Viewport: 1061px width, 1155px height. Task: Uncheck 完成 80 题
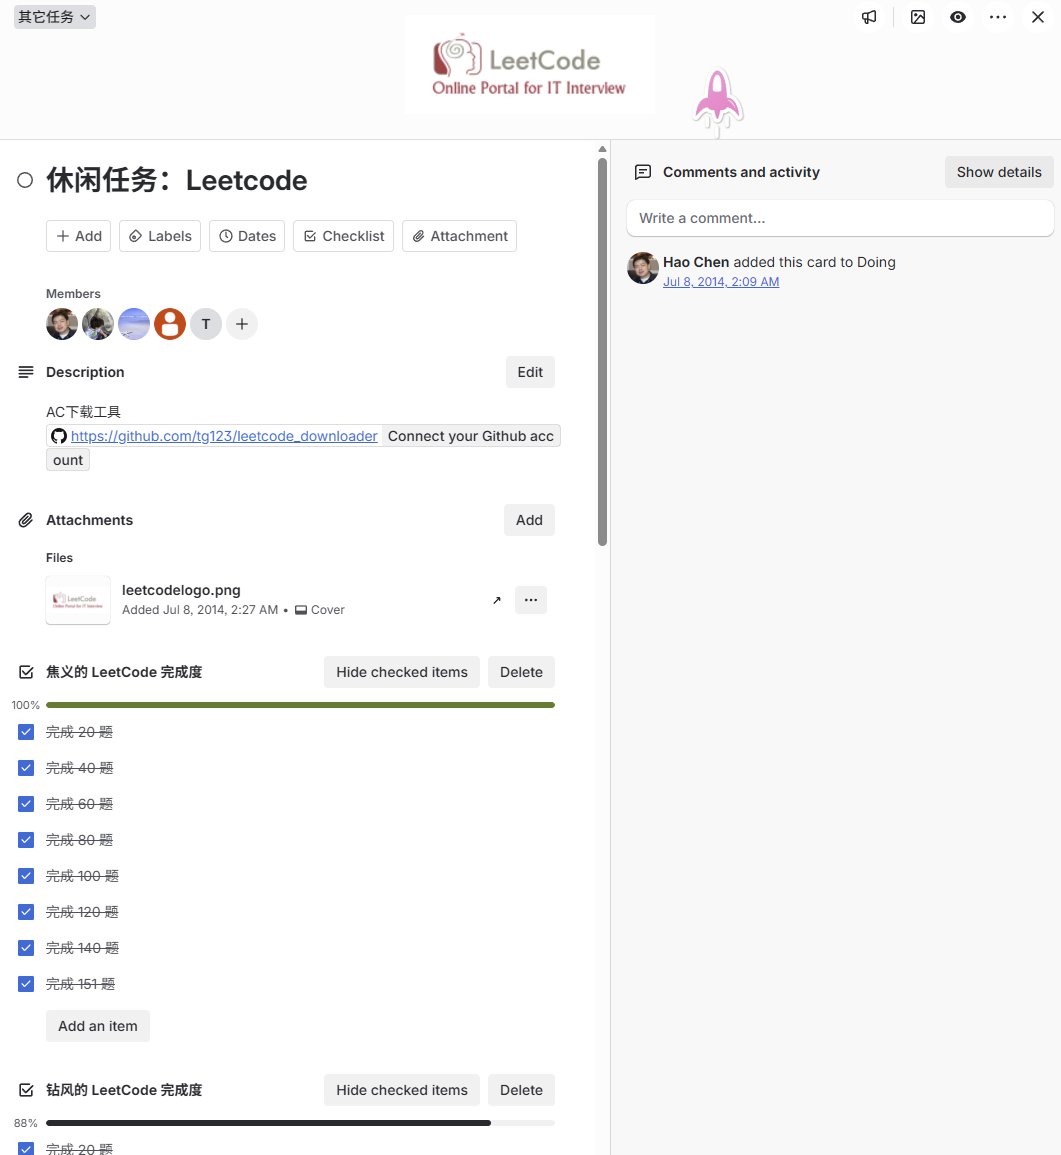pos(26,840)
